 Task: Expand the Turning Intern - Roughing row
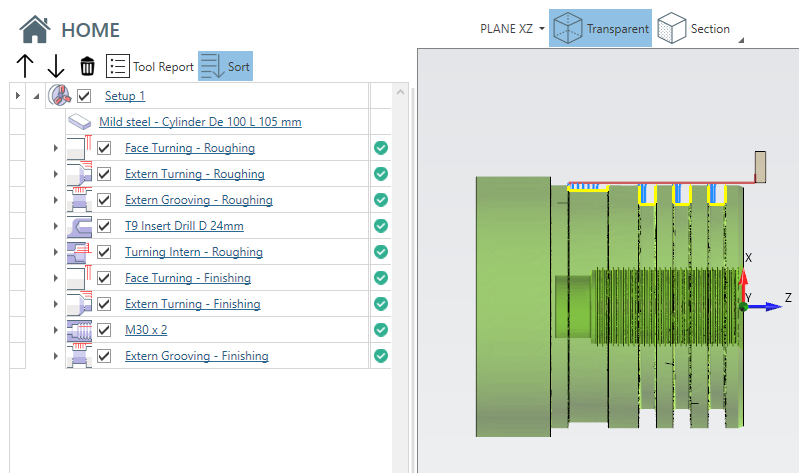55,252
